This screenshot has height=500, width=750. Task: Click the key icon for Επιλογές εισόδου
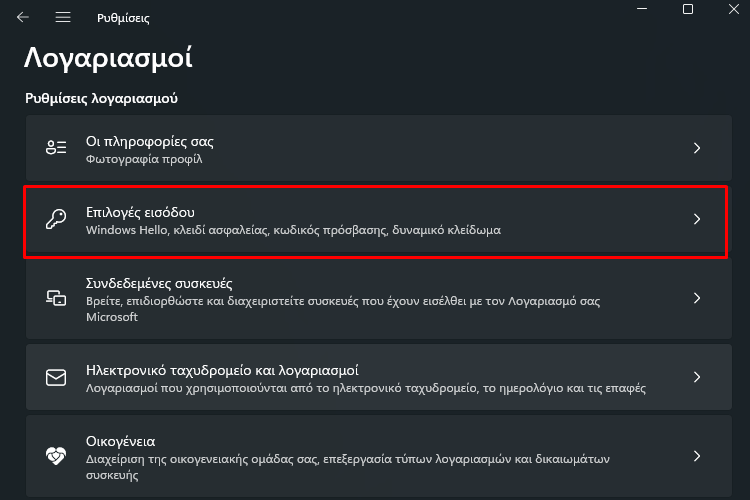coord(56,219)
